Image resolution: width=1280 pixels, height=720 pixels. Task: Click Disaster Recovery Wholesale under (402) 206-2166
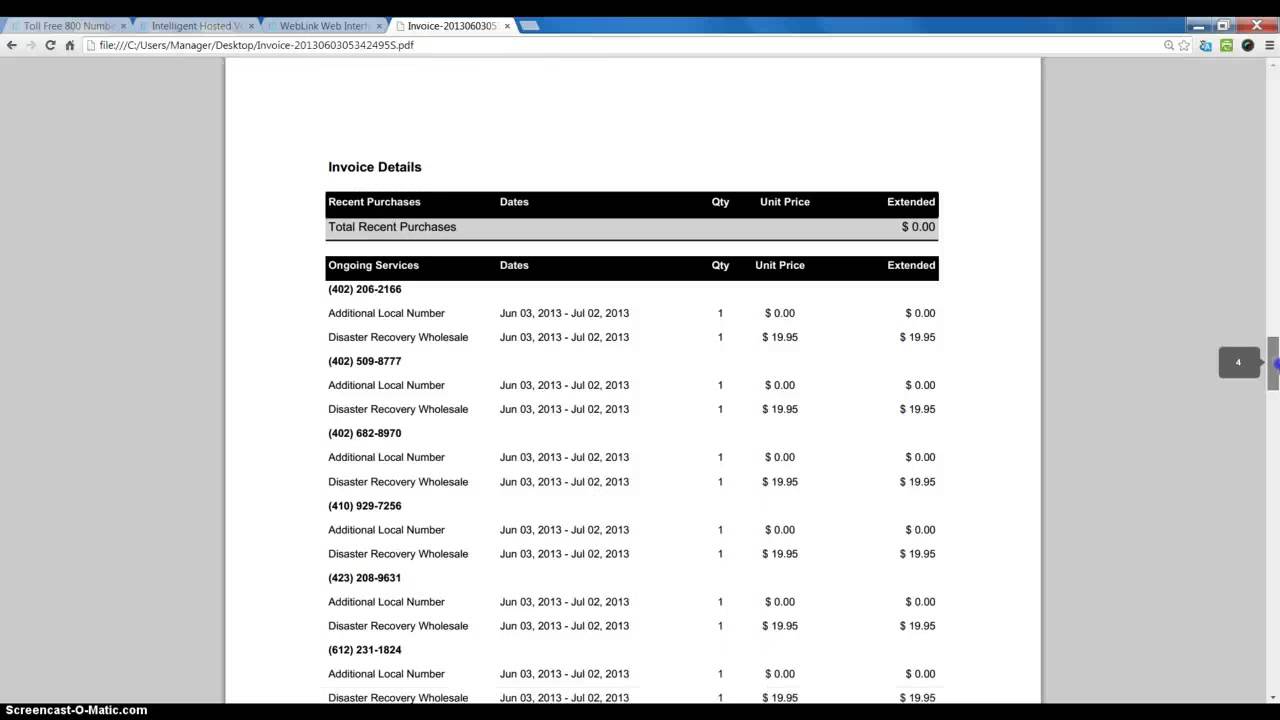pos(398,337)
